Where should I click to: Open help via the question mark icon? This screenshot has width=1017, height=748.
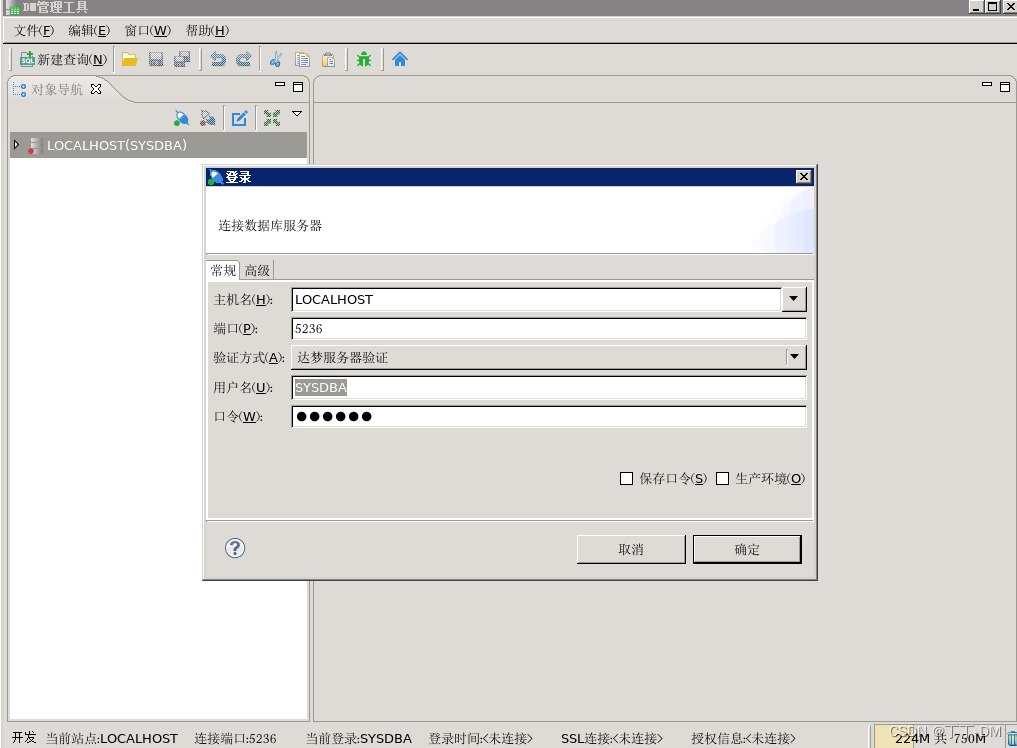coord(235,548)
